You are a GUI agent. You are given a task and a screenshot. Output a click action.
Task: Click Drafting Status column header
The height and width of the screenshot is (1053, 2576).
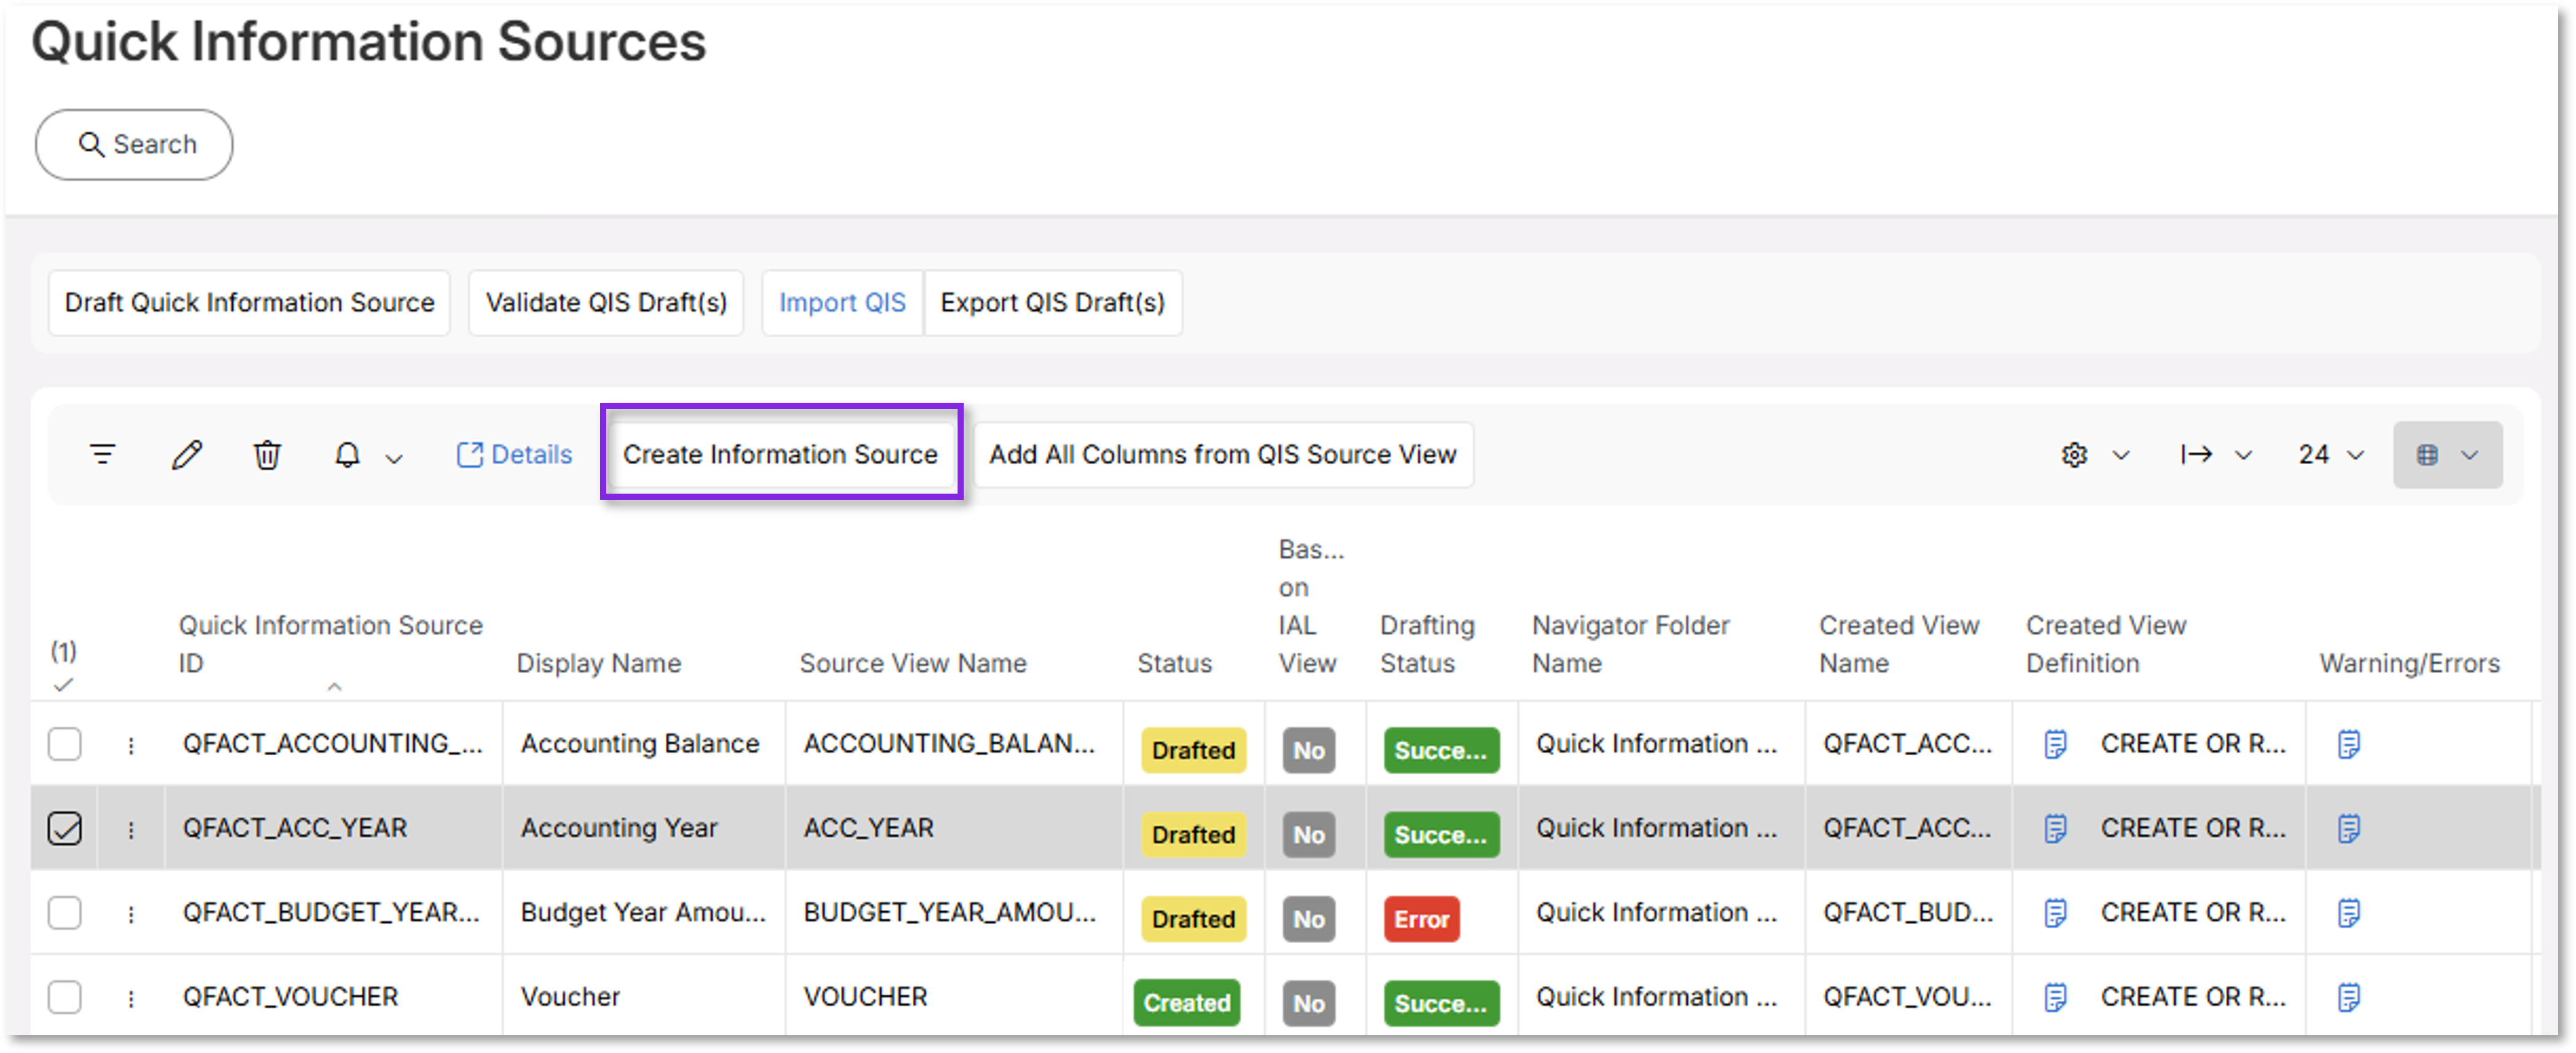point(1427,644)
